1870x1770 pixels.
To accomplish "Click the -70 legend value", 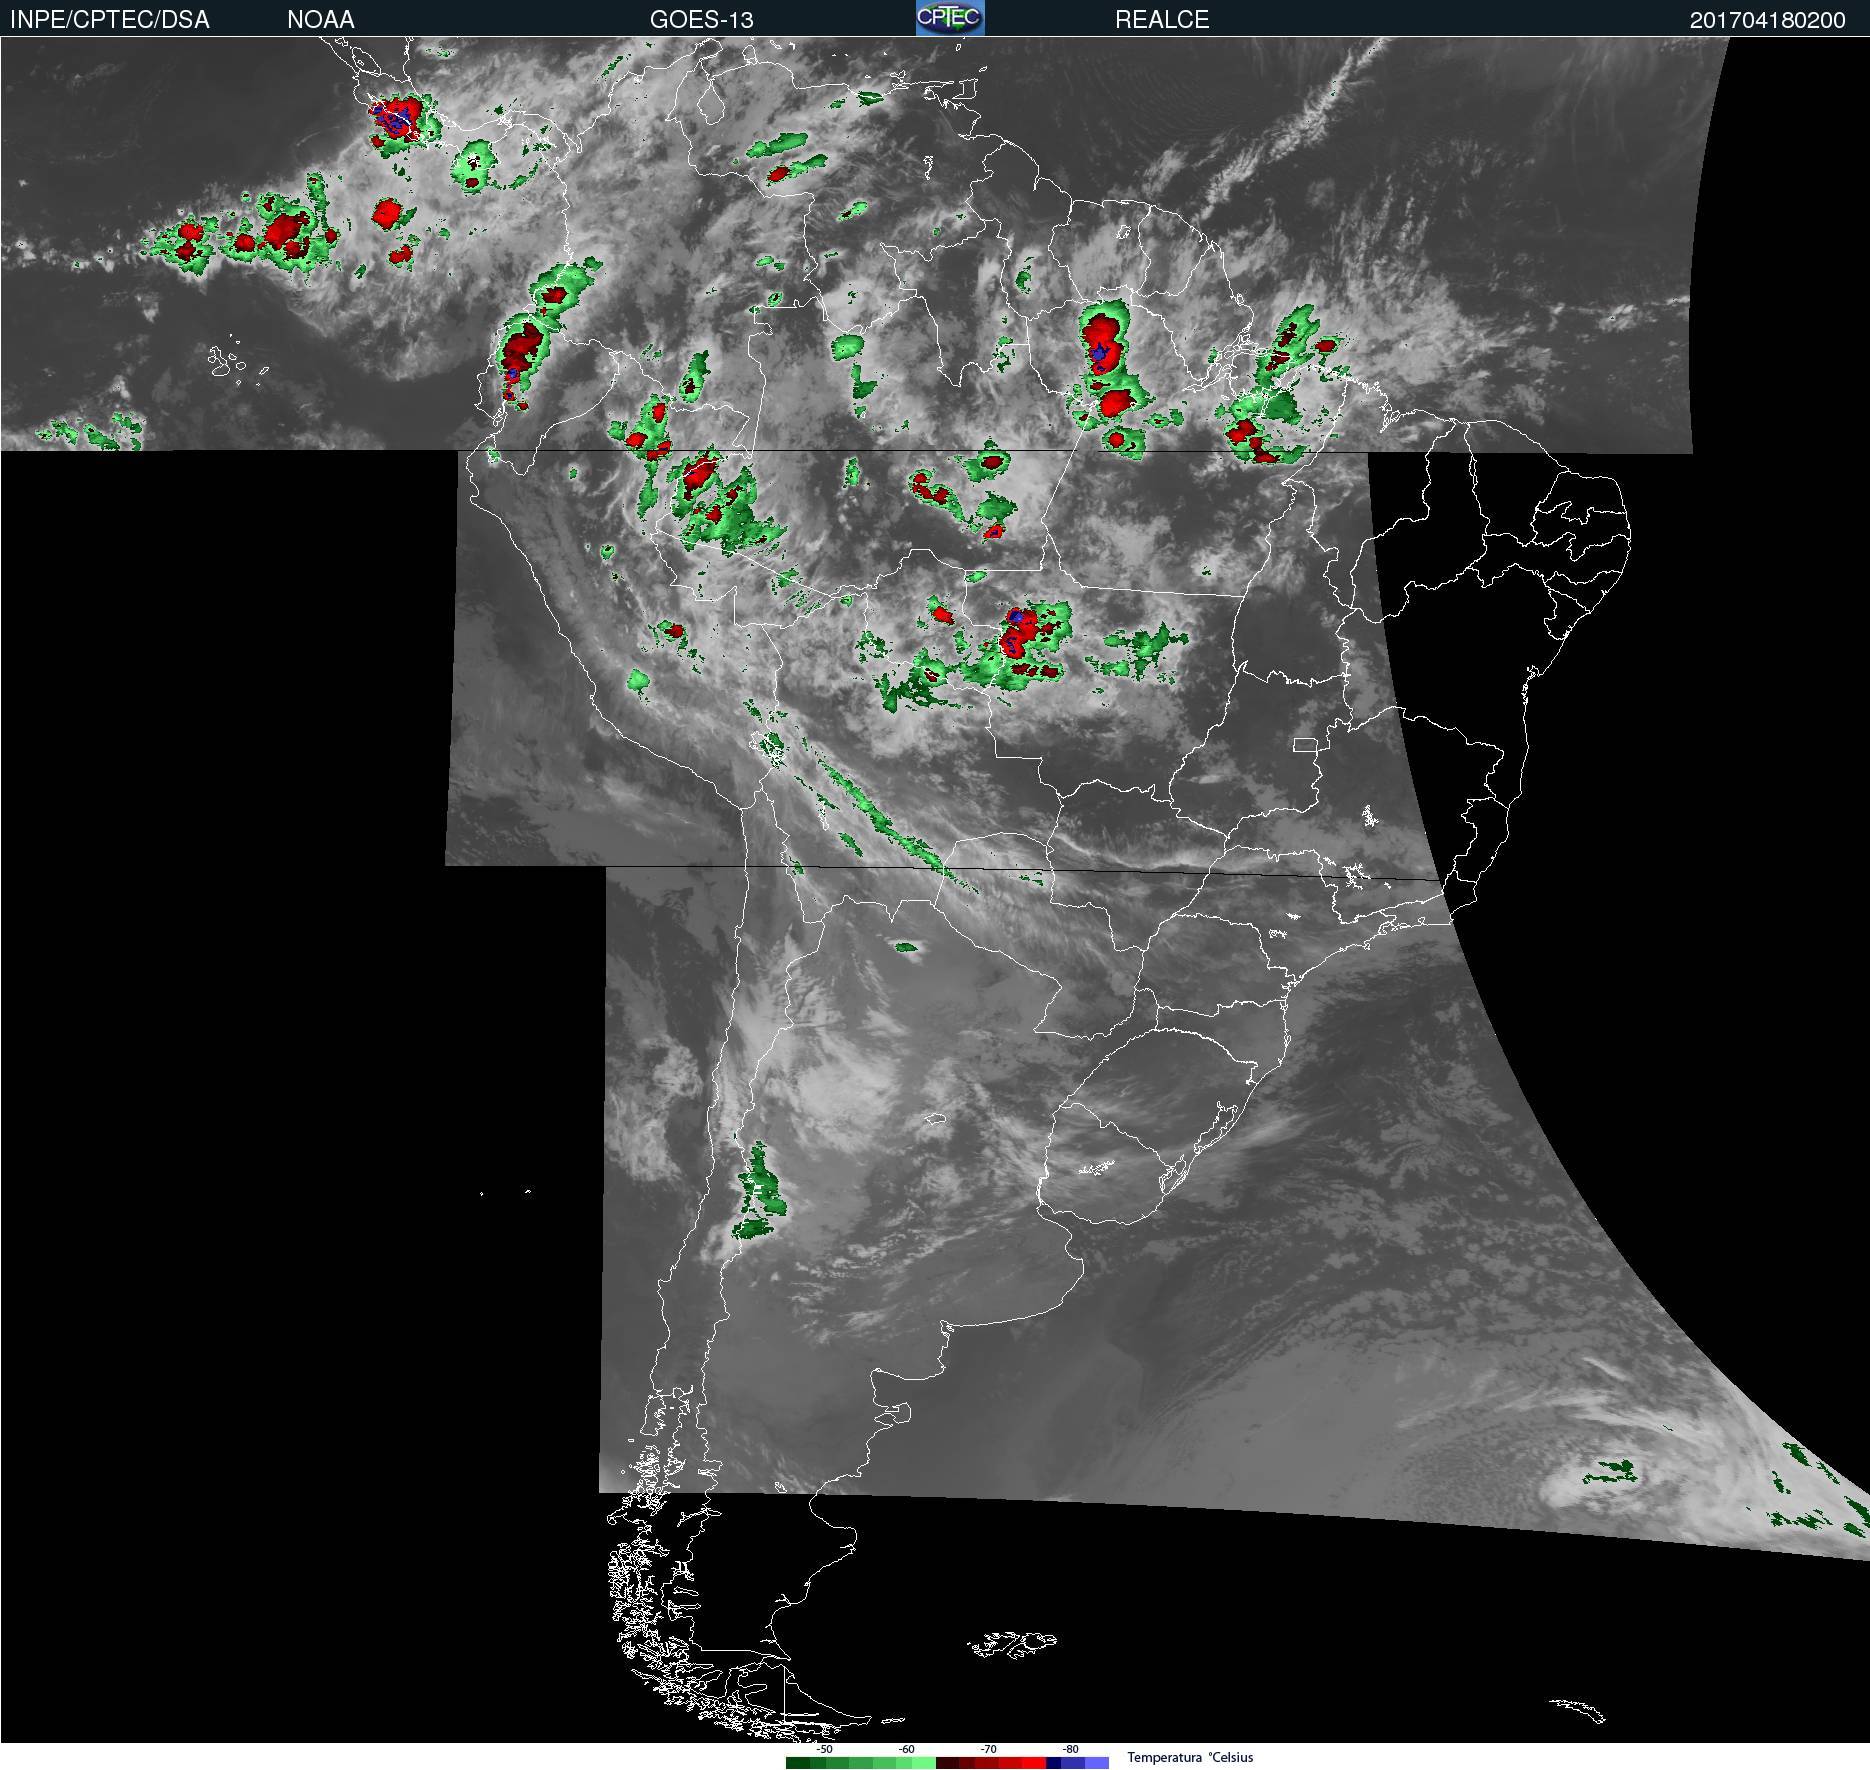I will [988, 1749].
